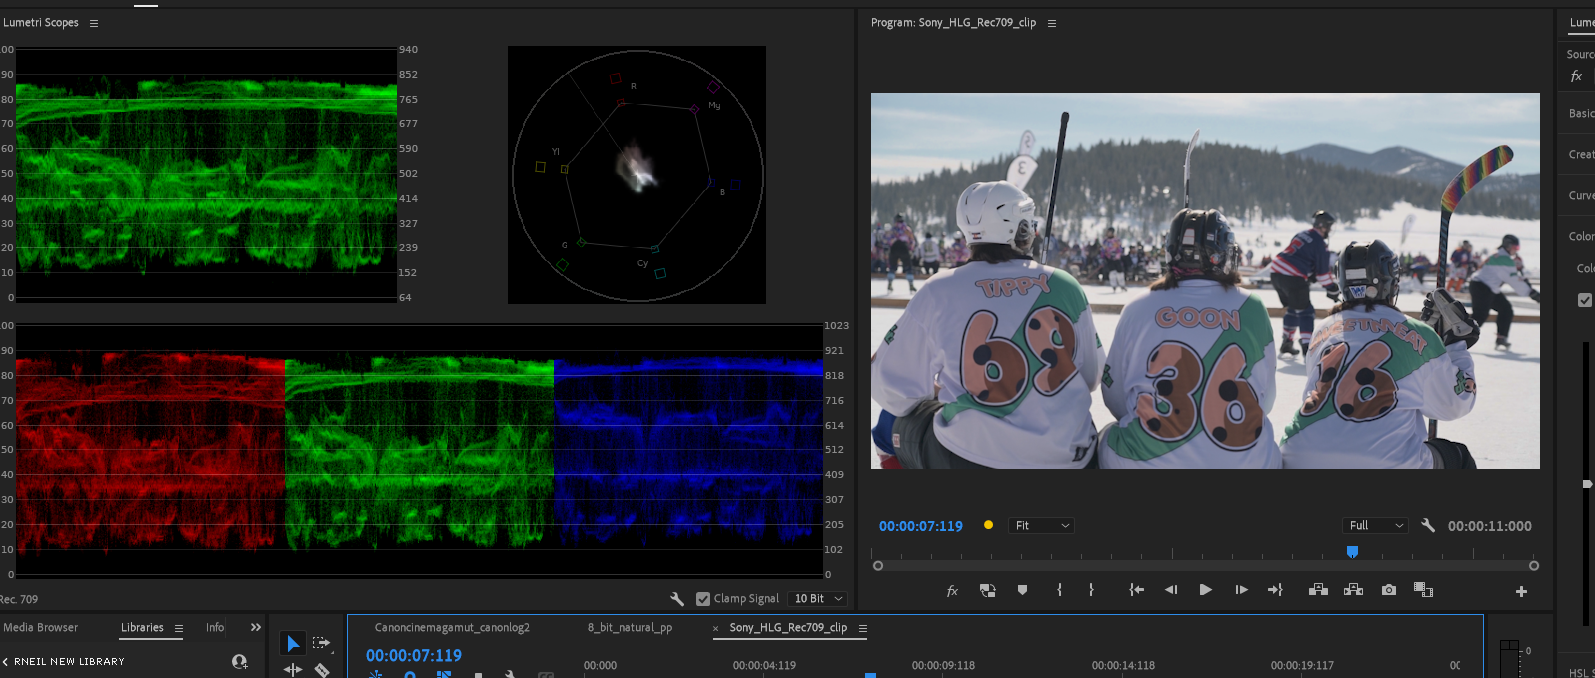Open the Fit zoom level dropdown
1595x678 pixels.
(1041, 526)
